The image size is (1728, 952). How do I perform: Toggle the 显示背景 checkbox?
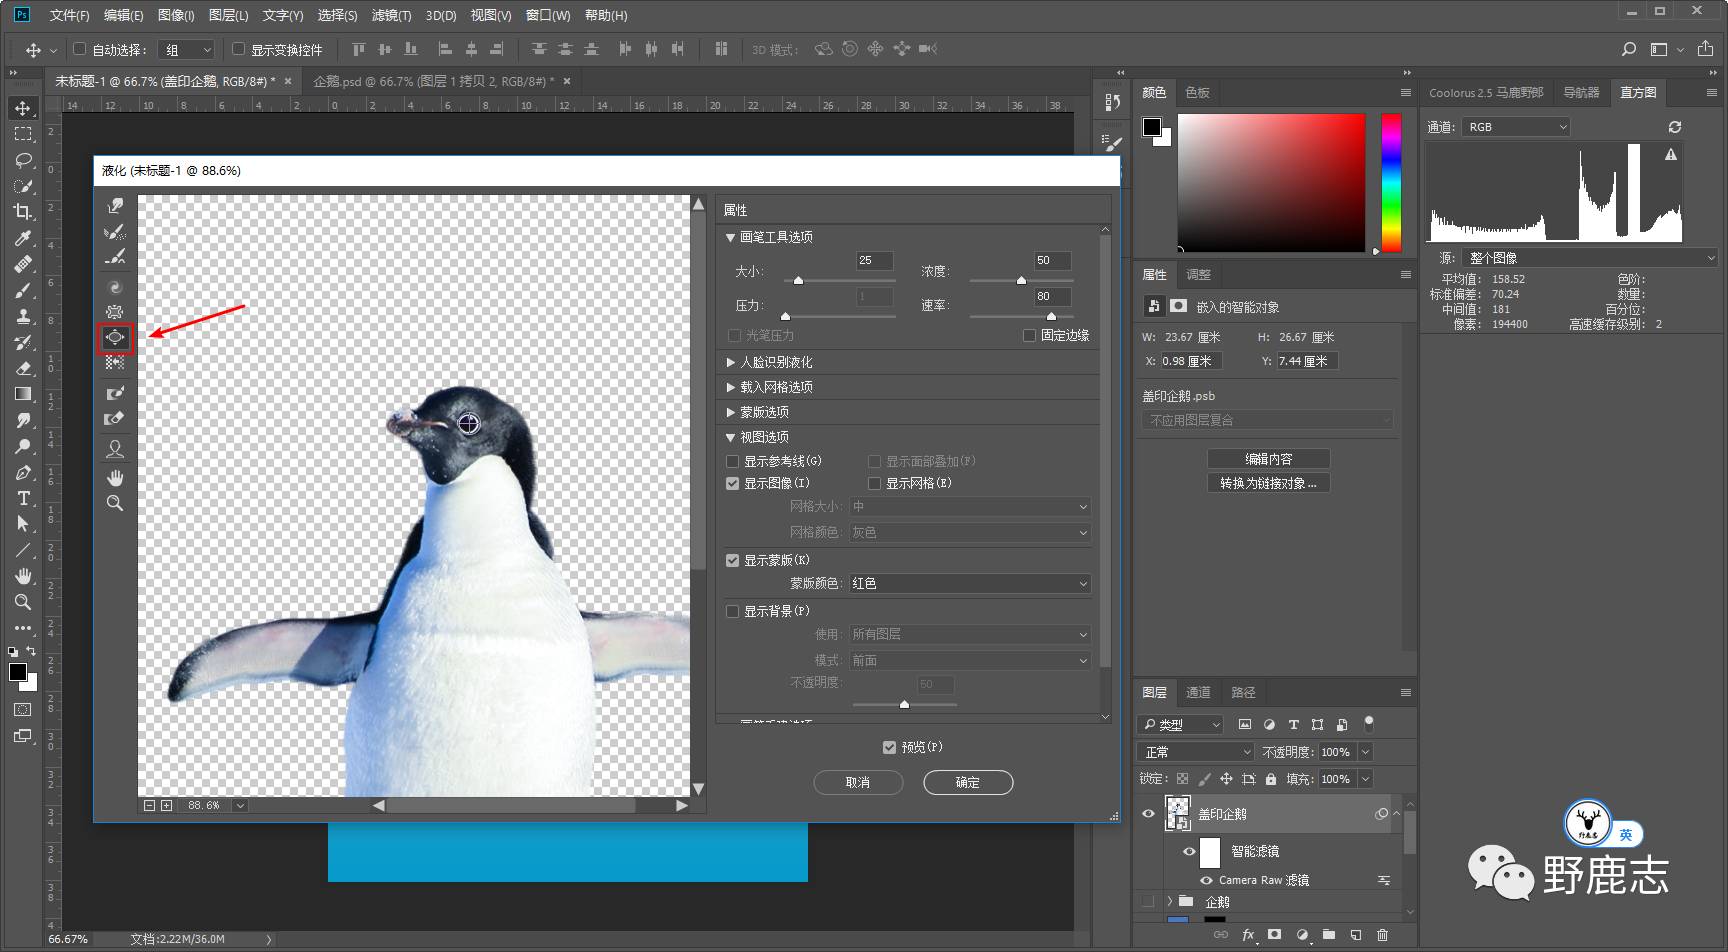point(733,611)
